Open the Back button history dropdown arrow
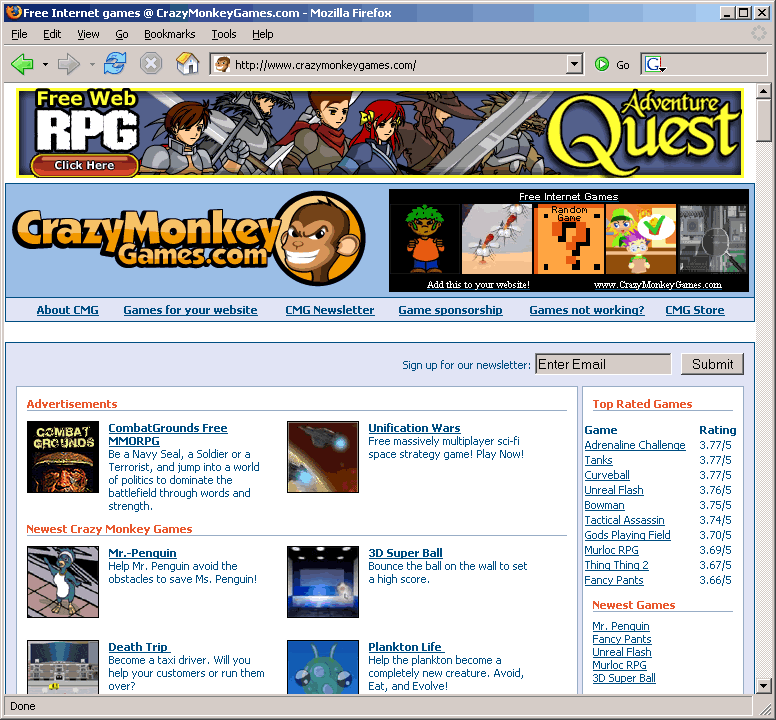 45,65
